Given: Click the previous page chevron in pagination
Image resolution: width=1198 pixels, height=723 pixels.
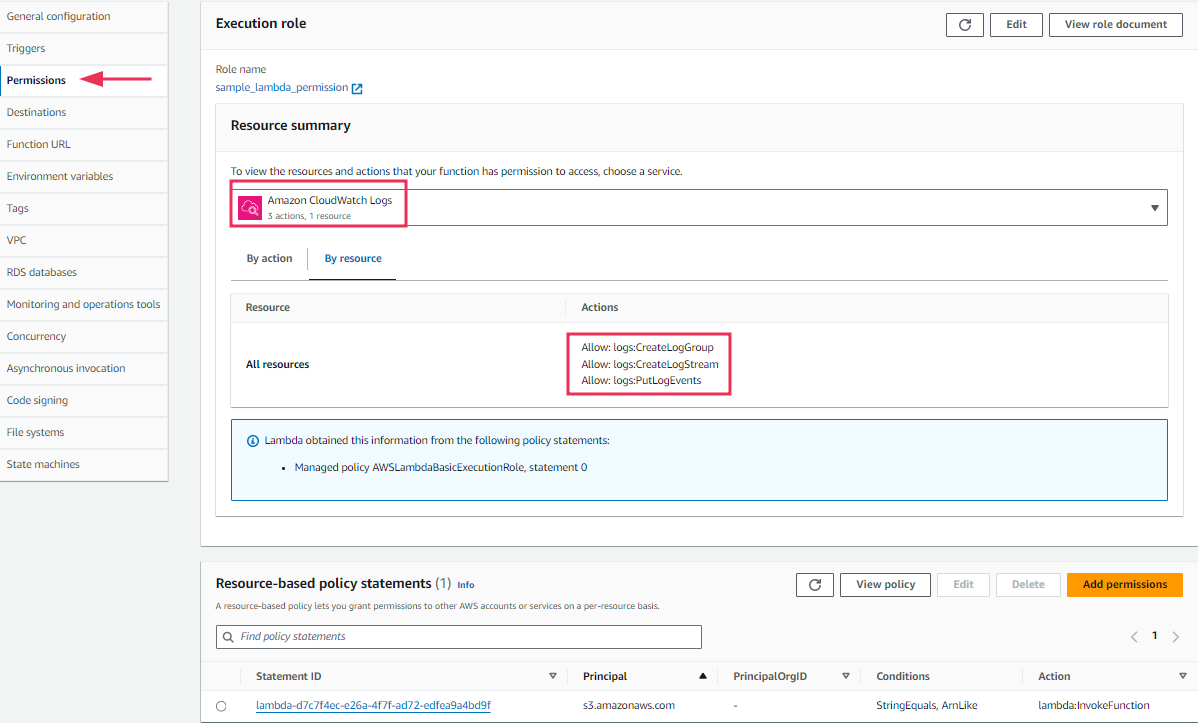Looking at the screenshot, I should tap(1134, 636).
